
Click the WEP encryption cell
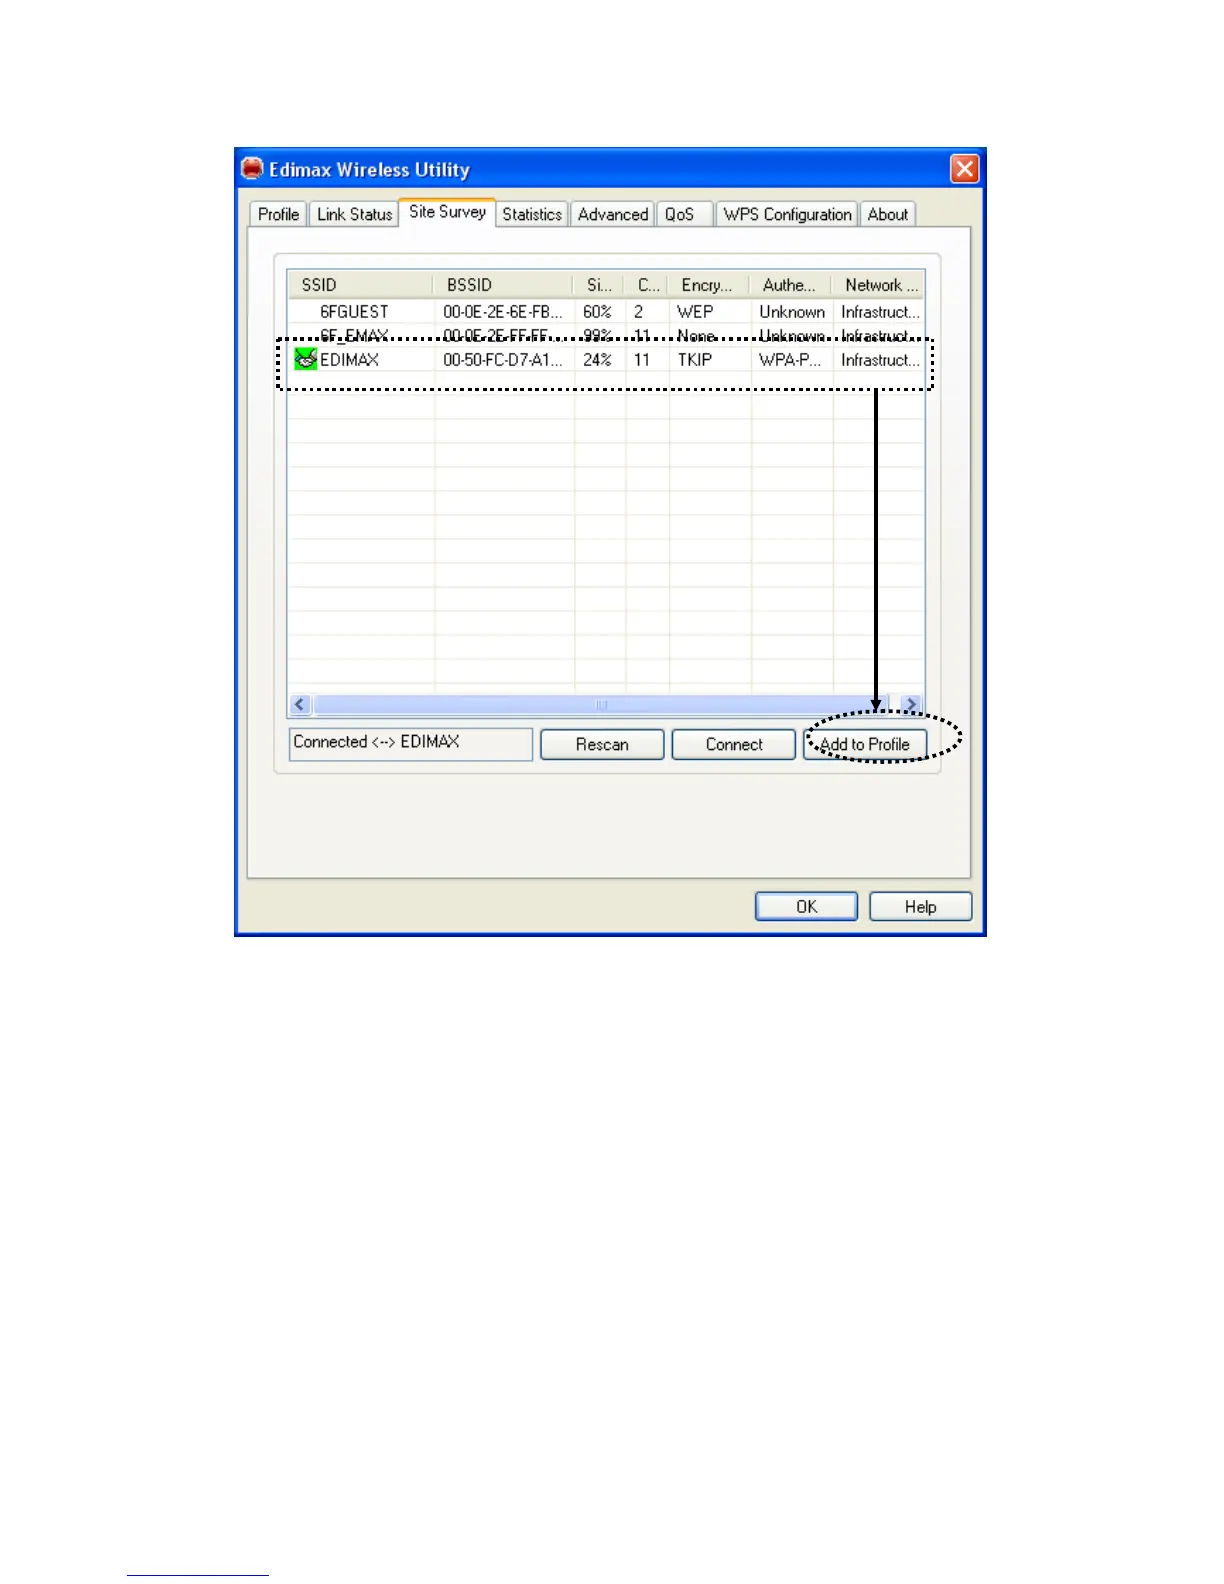point(695,312)
